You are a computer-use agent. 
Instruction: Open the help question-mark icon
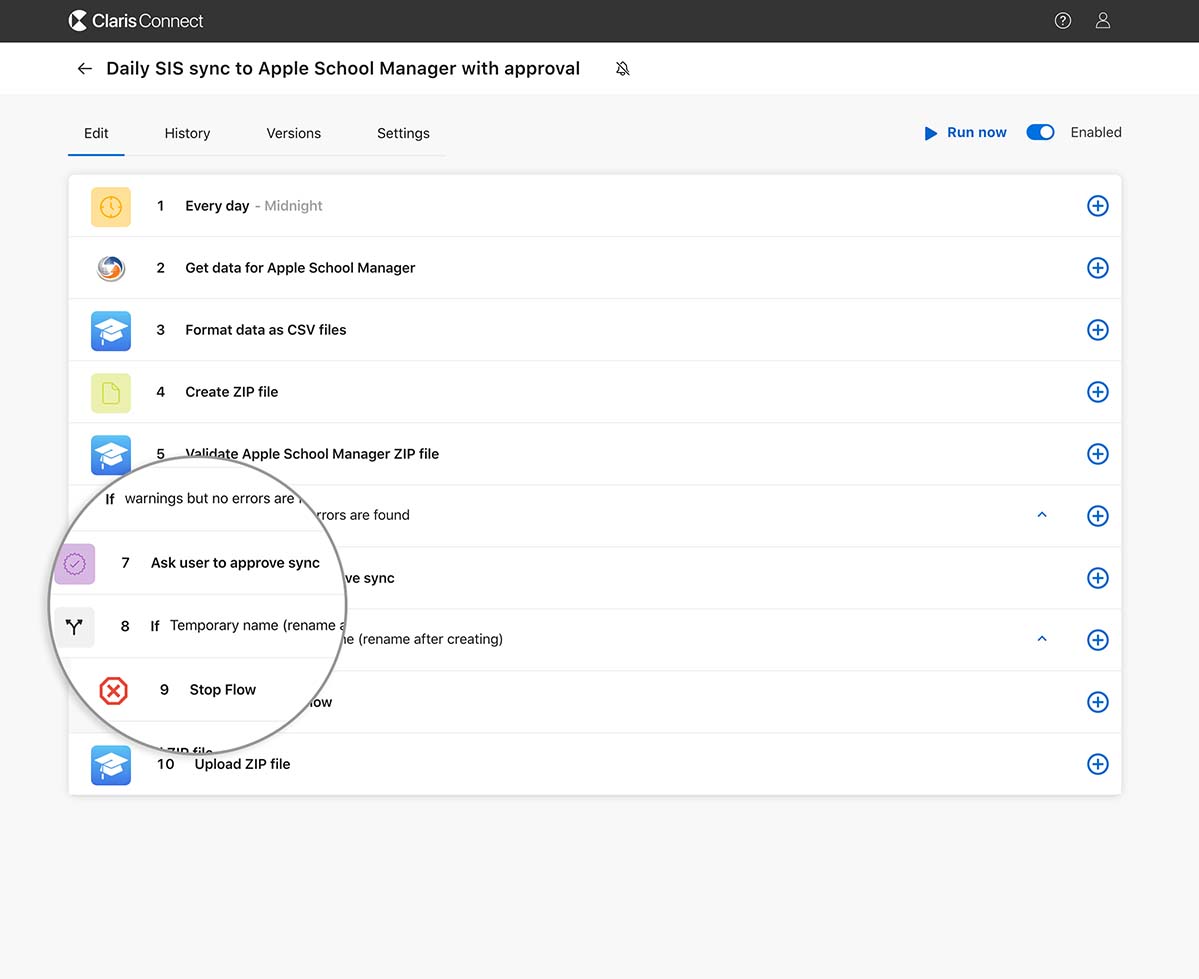[x=1062, y=21]
